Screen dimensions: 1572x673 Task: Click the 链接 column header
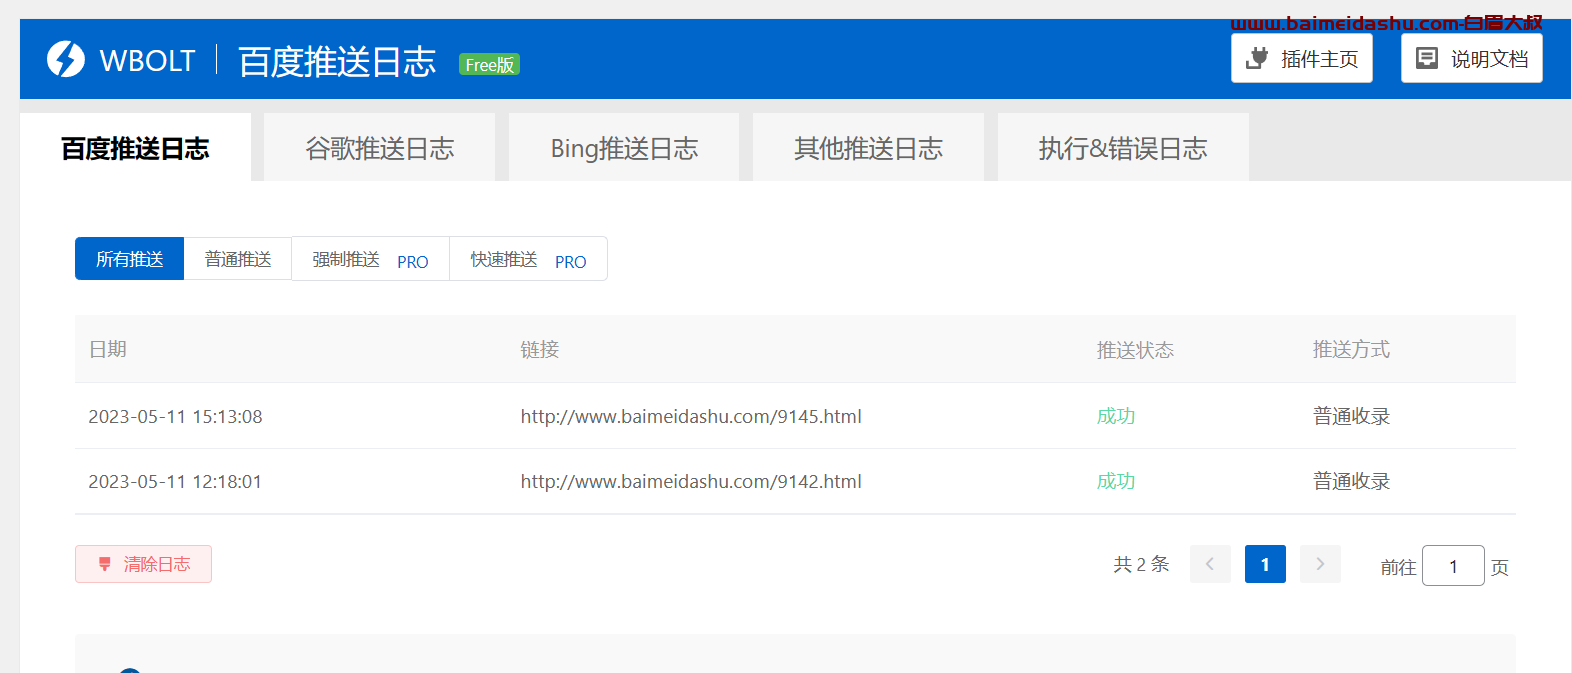540,349
